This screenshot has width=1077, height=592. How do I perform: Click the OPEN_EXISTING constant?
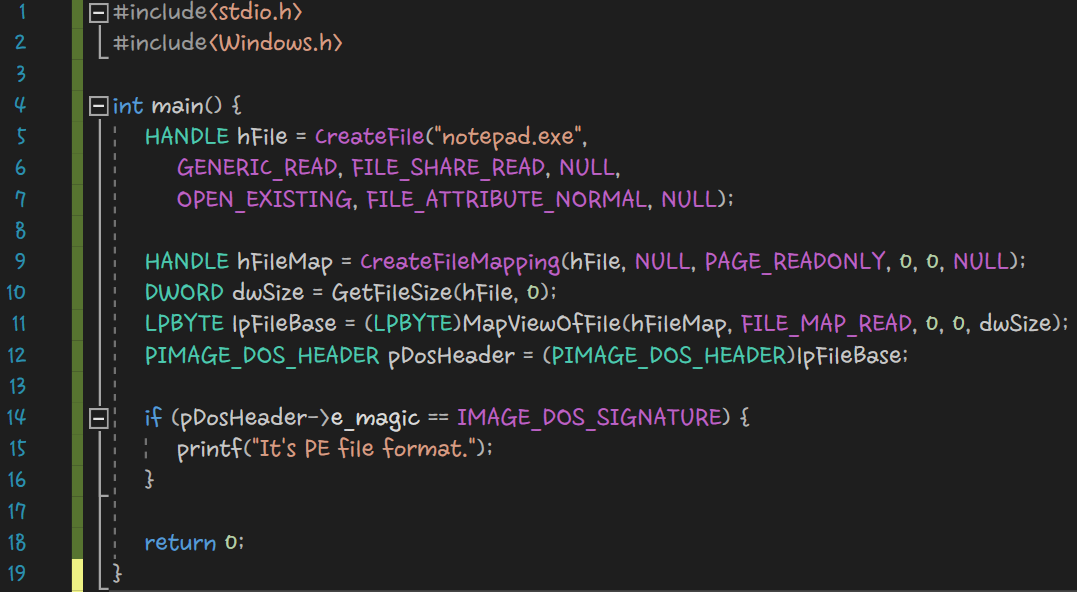point(264,199)
